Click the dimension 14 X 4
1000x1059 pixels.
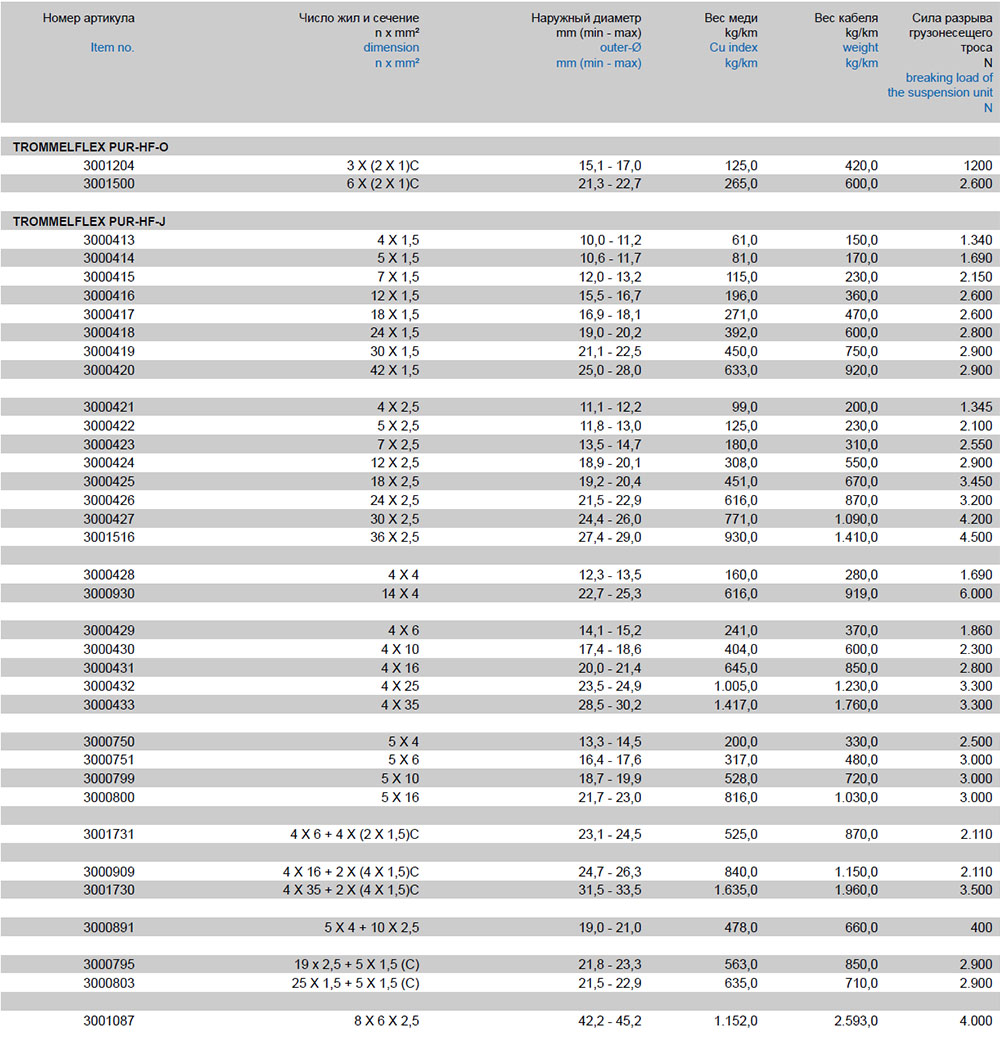pyautogui.click(x=400, y=594)
